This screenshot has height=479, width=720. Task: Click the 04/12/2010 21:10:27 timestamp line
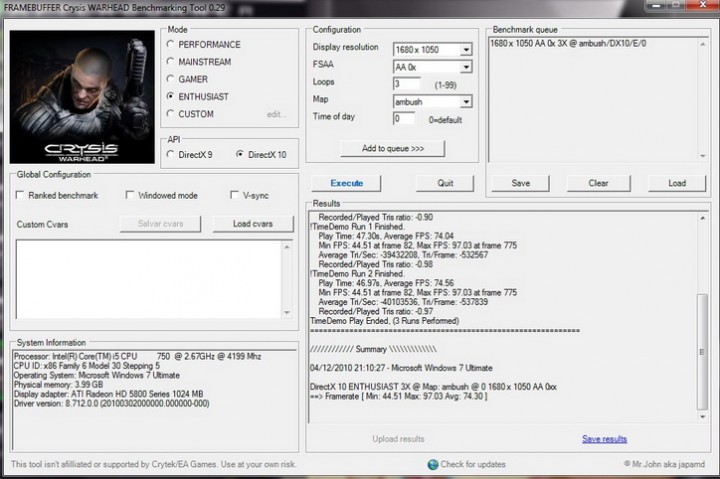click(401, 368)
